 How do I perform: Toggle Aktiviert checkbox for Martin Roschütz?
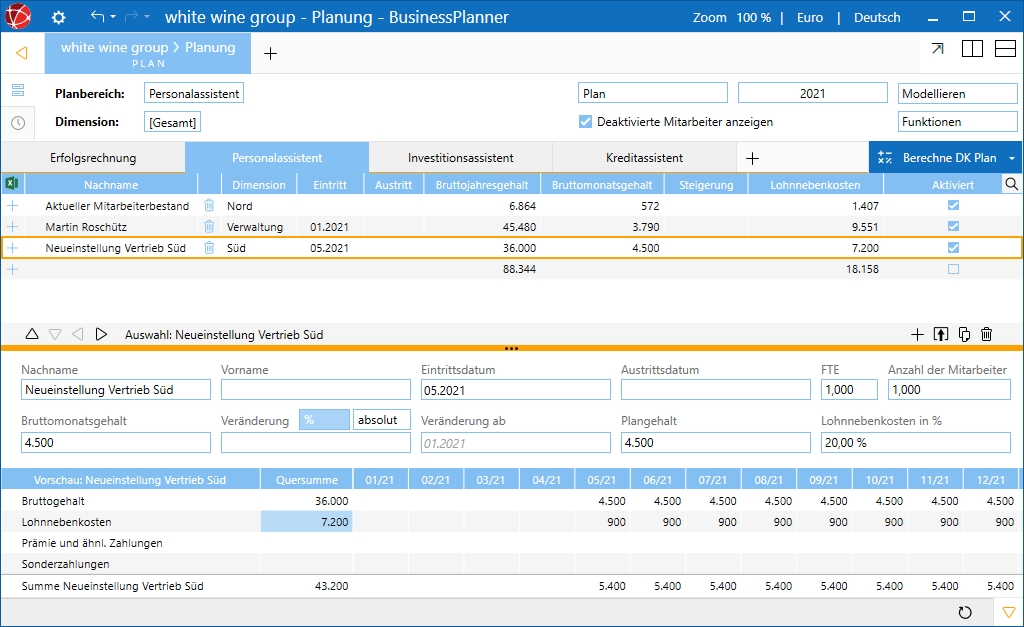coord(953,226)
